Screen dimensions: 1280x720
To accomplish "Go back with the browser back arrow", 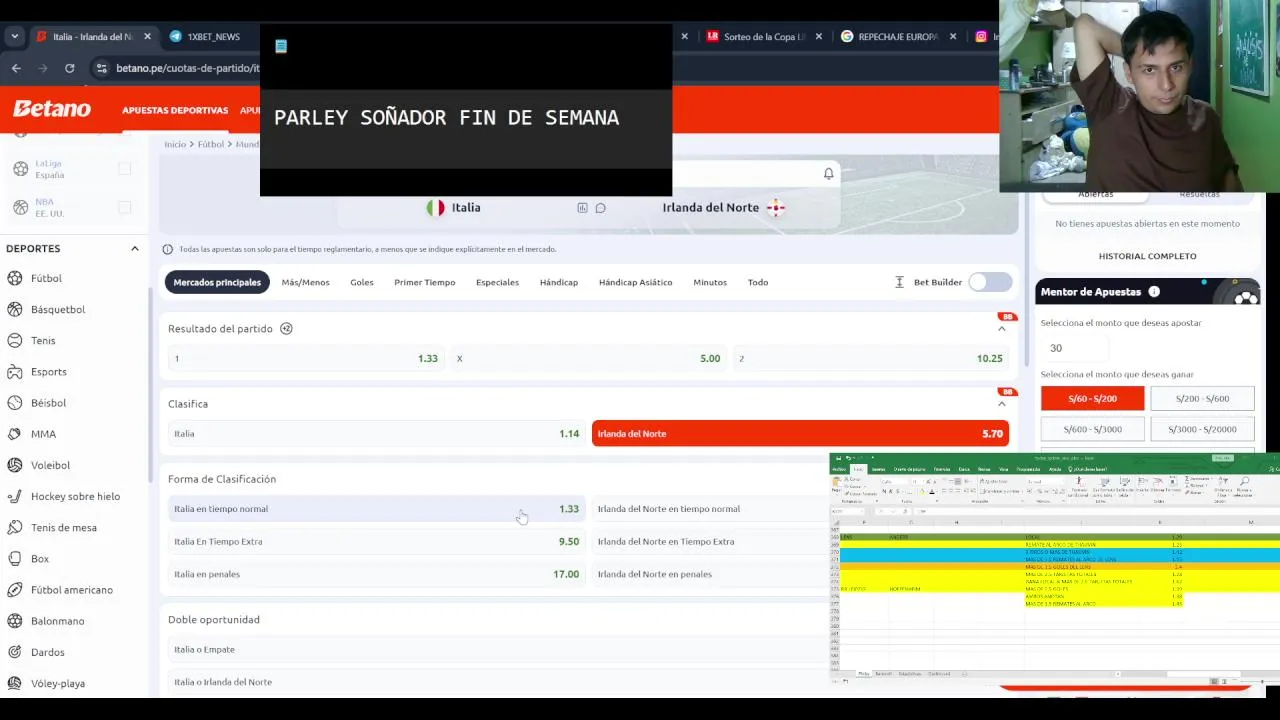I will pyautogui.click(x=16, y=68).
